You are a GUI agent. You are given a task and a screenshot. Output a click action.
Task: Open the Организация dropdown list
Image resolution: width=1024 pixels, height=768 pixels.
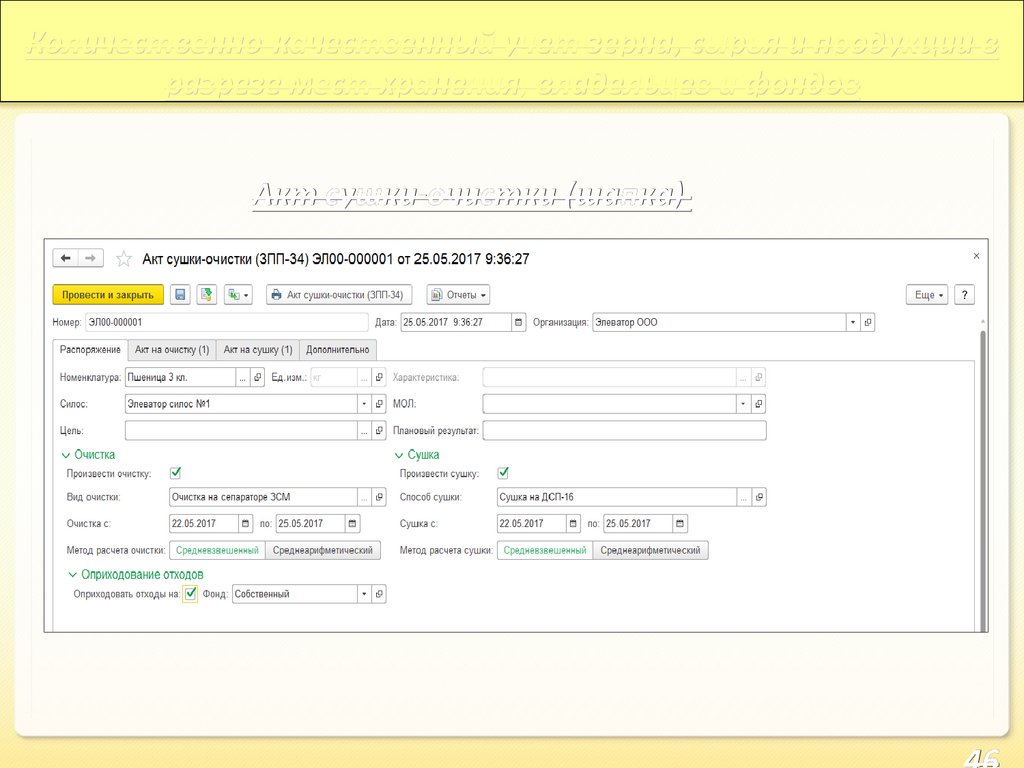tap(852, 322)
